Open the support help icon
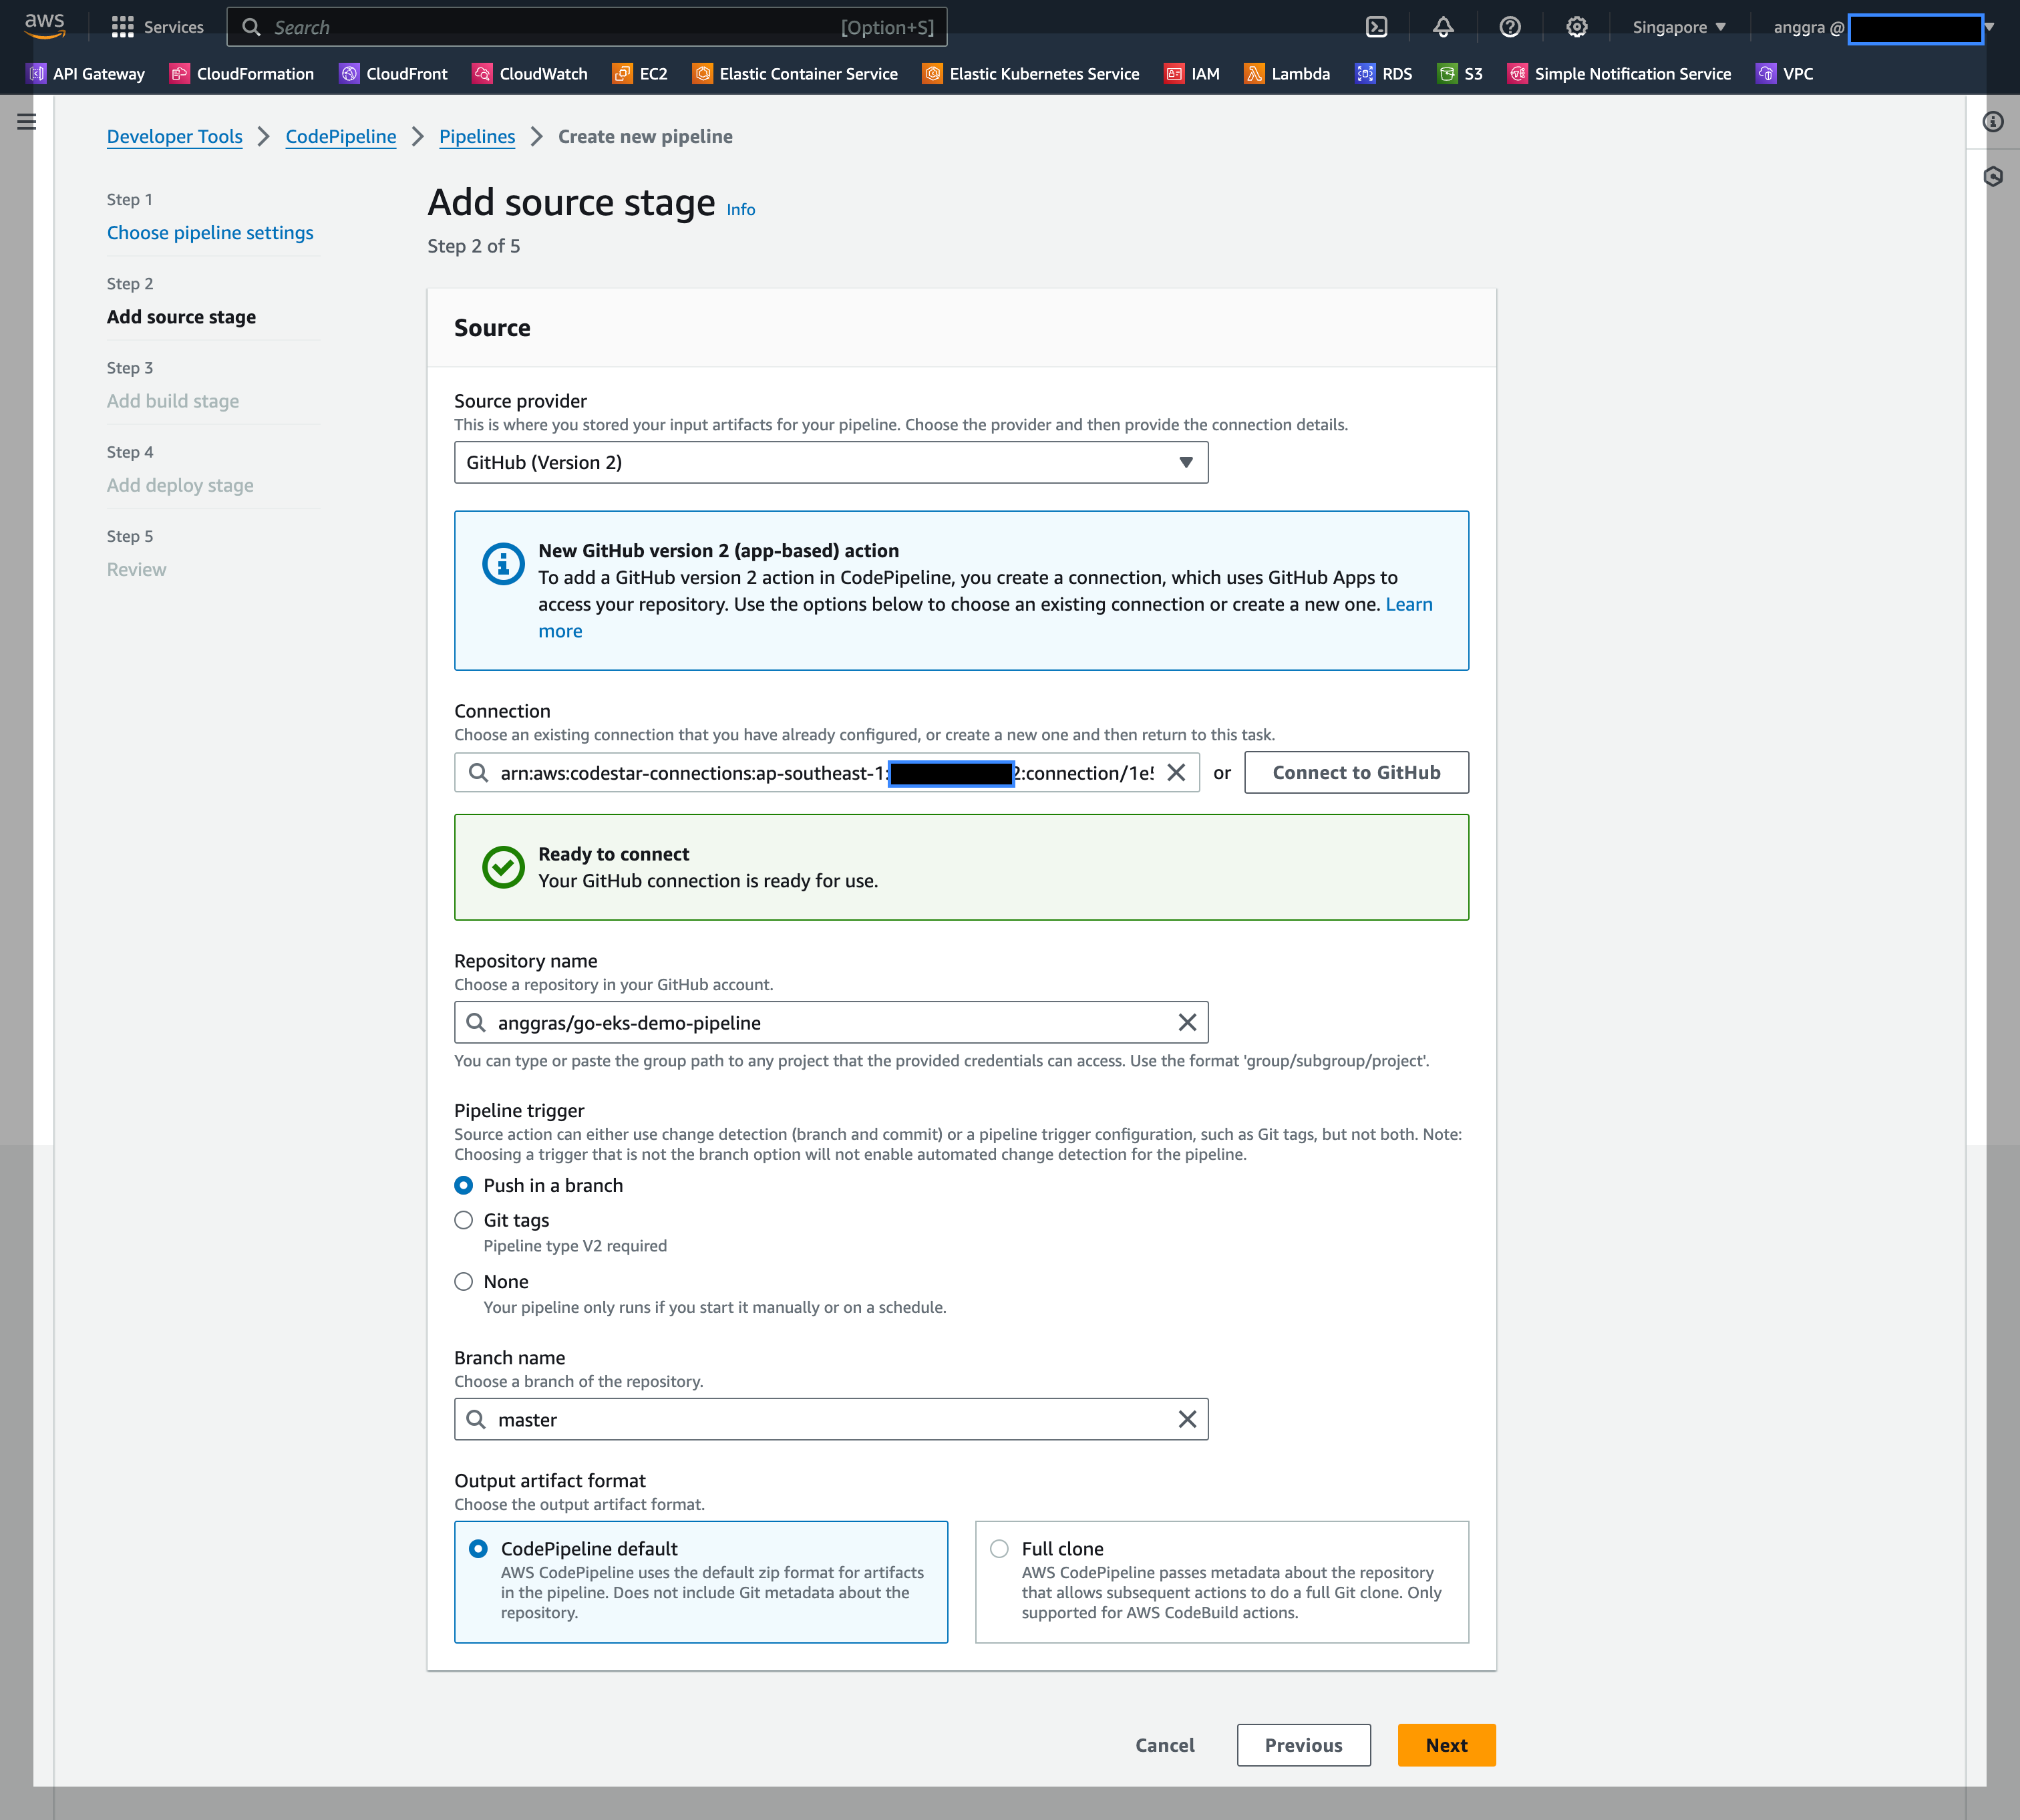The image size is (2020, 1820). coord(1510,27)
